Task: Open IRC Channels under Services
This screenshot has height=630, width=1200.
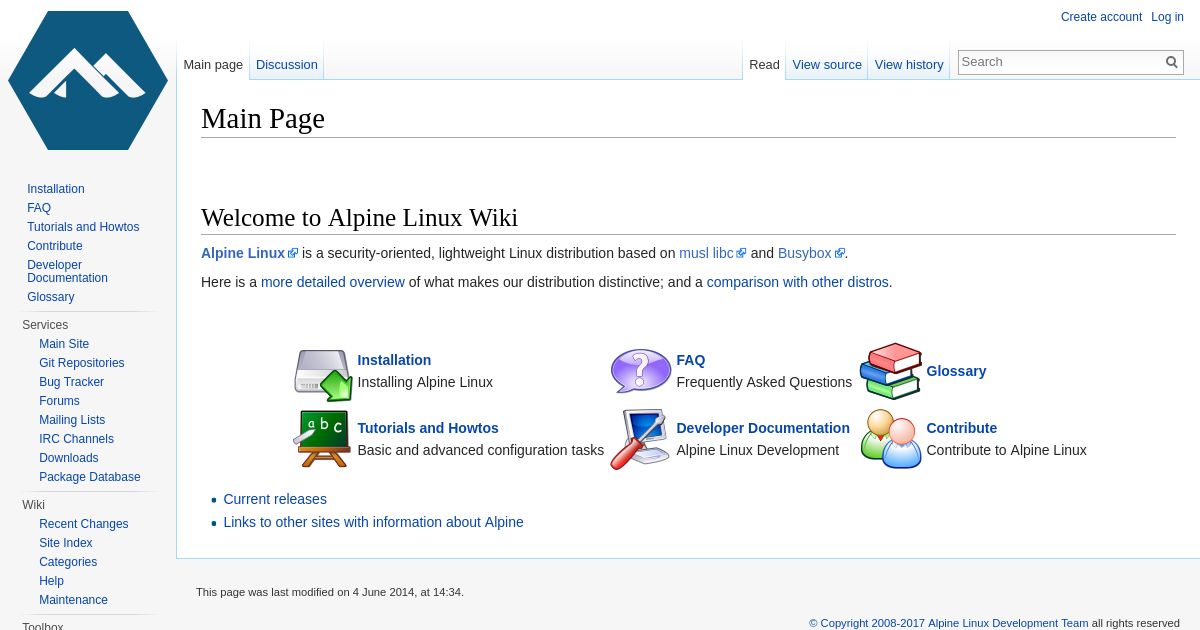Action: (x=76, y=439)
